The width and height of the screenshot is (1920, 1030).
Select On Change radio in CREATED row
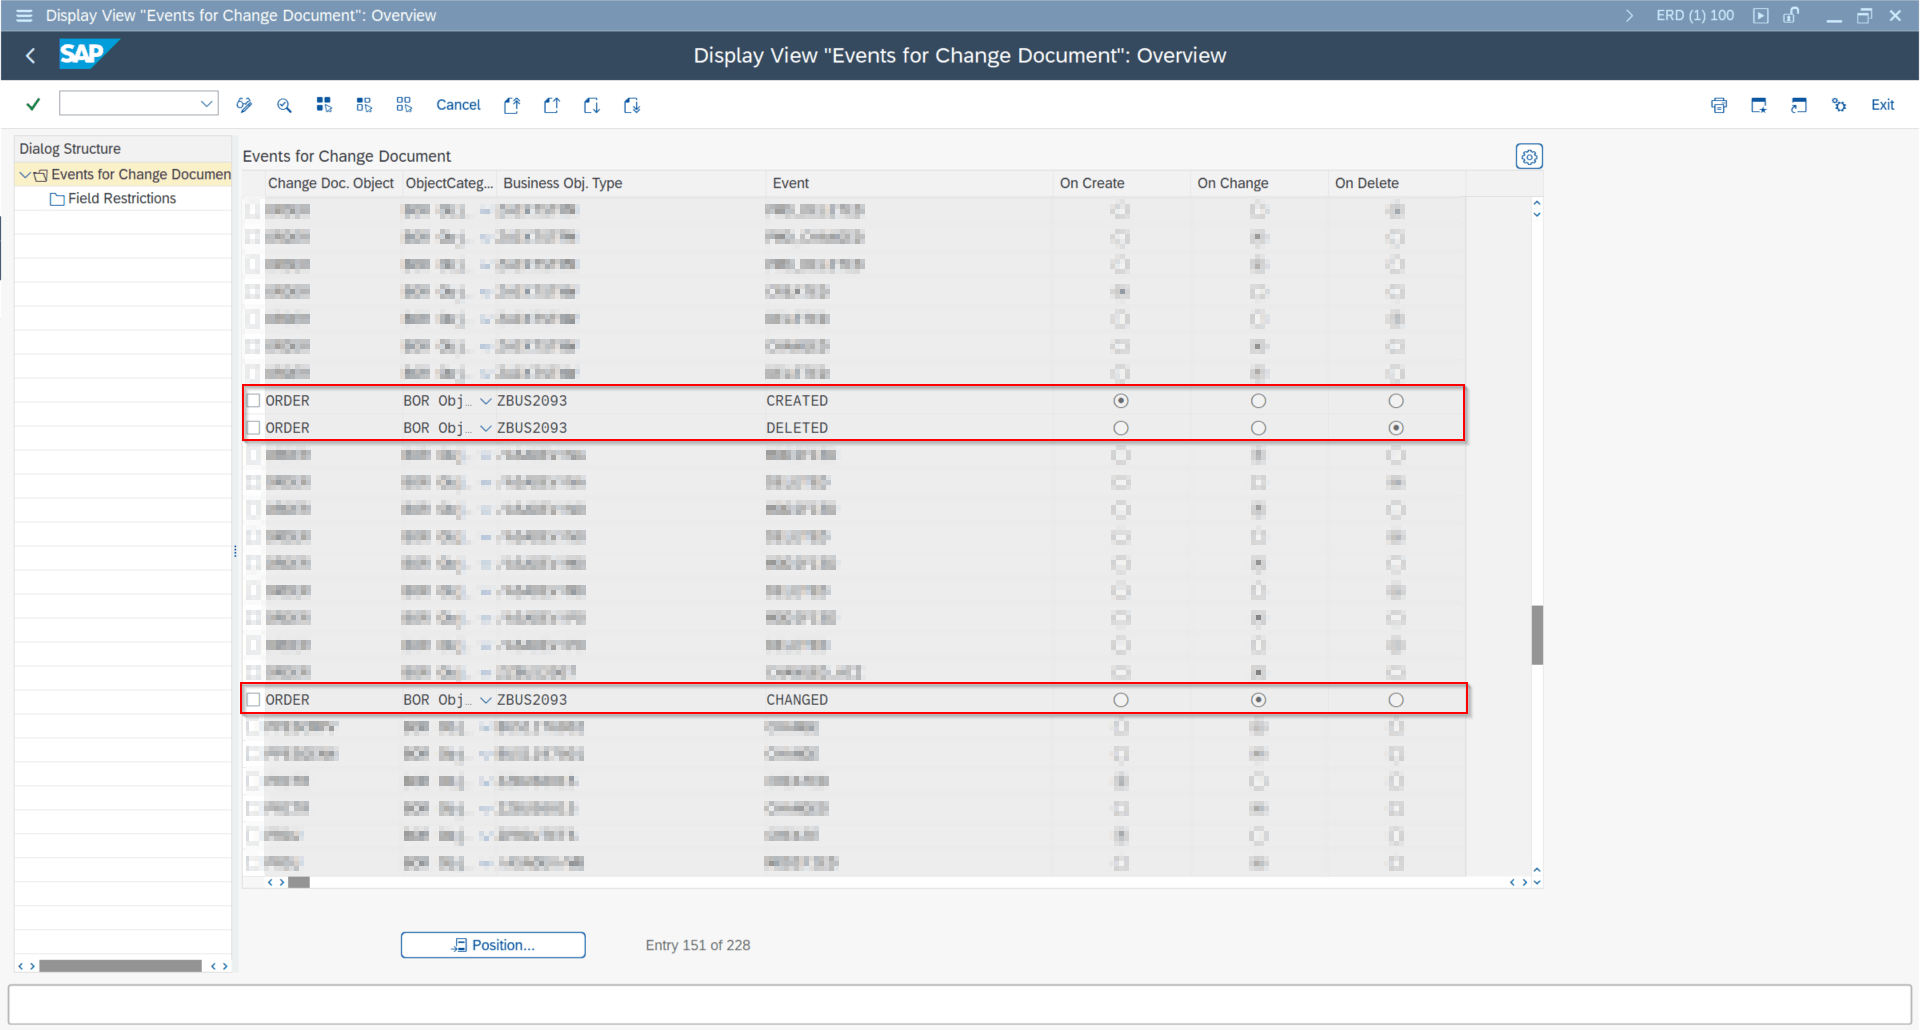tap(1259, 401)
